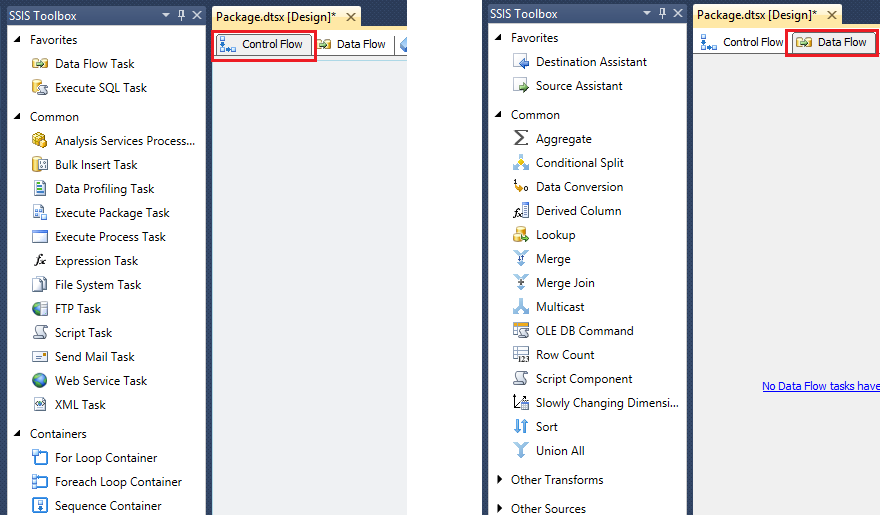Expand the Other Sources group
Image resolution: width=880 pixels, height=515 pixels.
pos(499,508)
